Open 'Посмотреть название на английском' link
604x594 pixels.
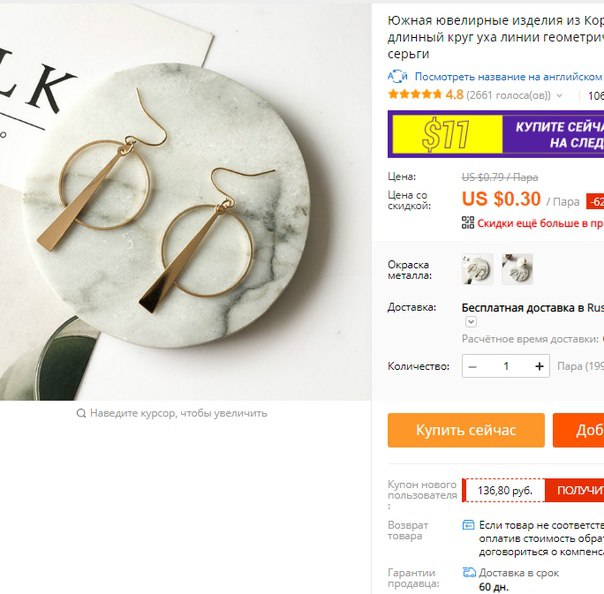[x=508, y=77]
